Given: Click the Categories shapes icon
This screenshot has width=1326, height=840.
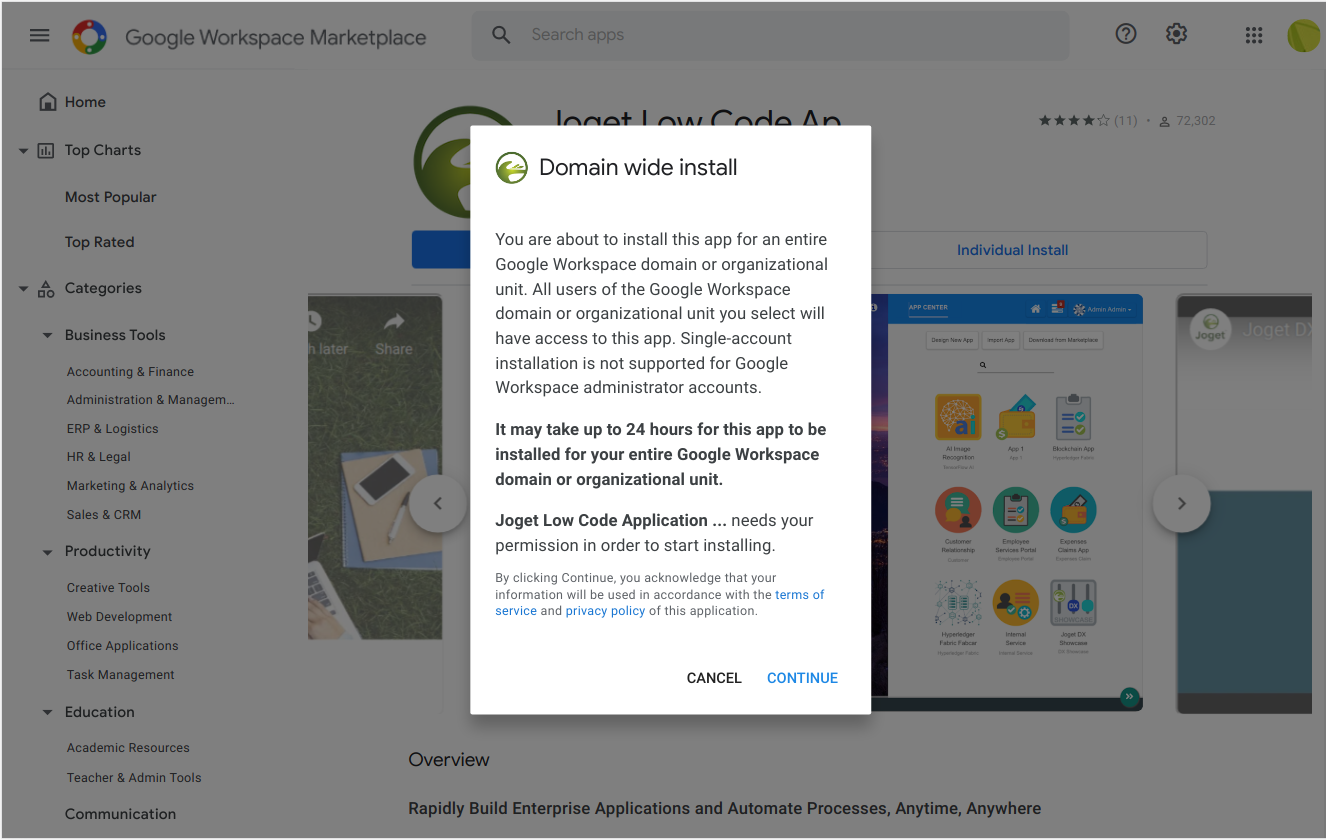Looking at the screenshot, I should tap(46, 289).
